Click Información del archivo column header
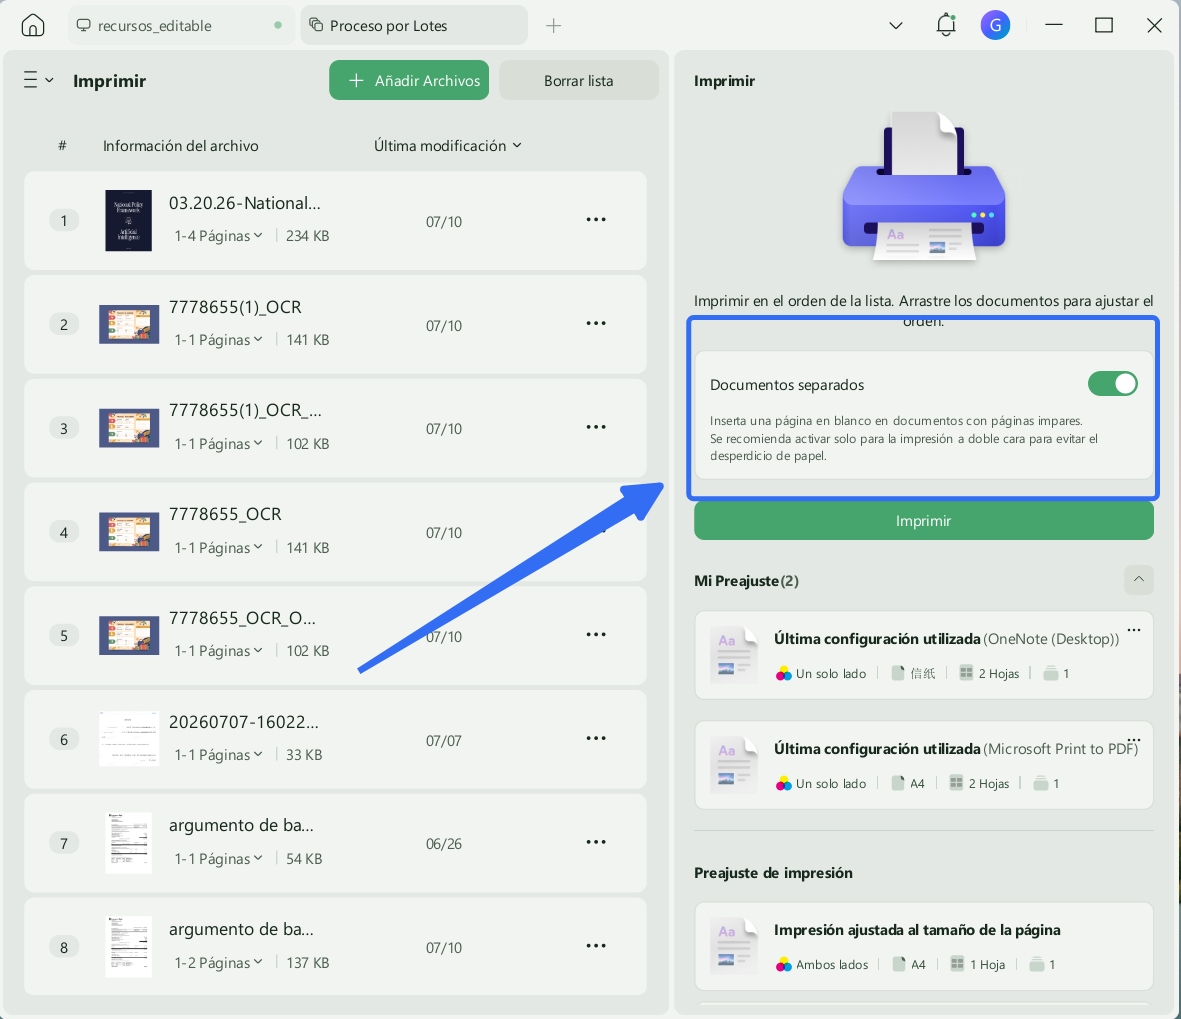1181x1019 pixels. click(x=181, y=145)
